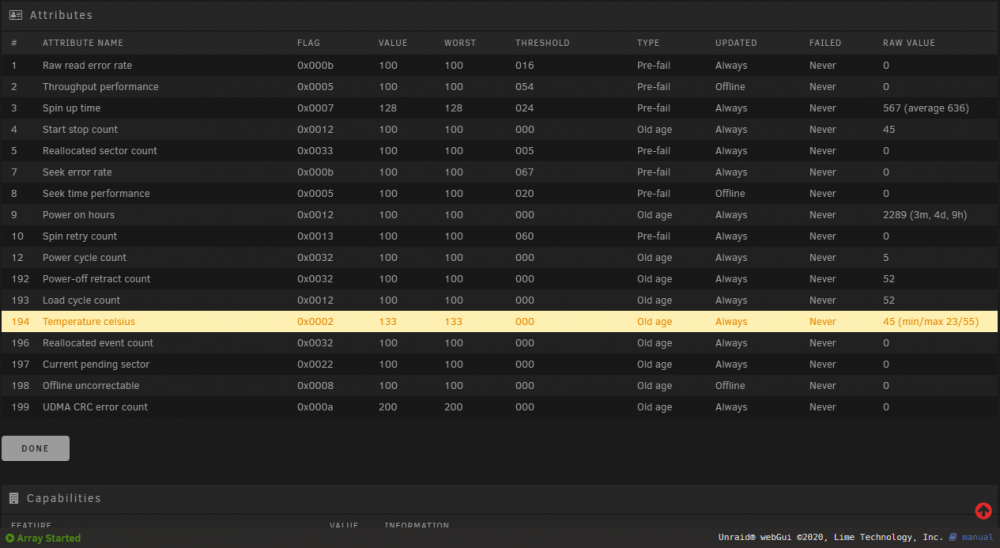Click the ATTRIBUTE NAME column header
Image resolution: width=1000 pixels, height=548 pixels.
83,43
